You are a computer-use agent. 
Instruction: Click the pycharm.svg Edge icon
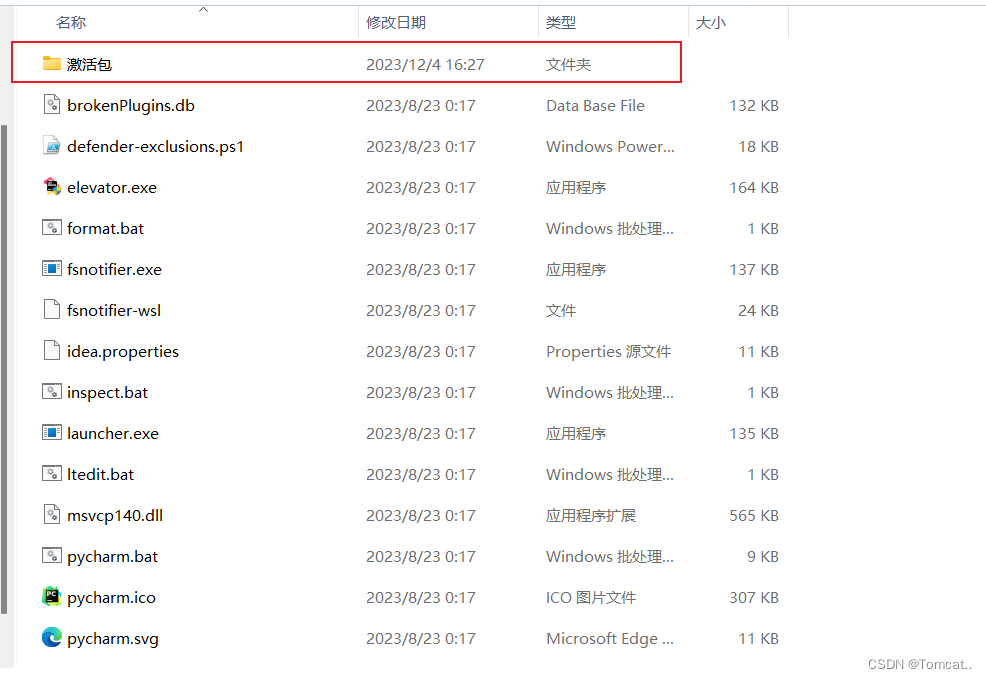pyautogui.click(x=52, y=638)
